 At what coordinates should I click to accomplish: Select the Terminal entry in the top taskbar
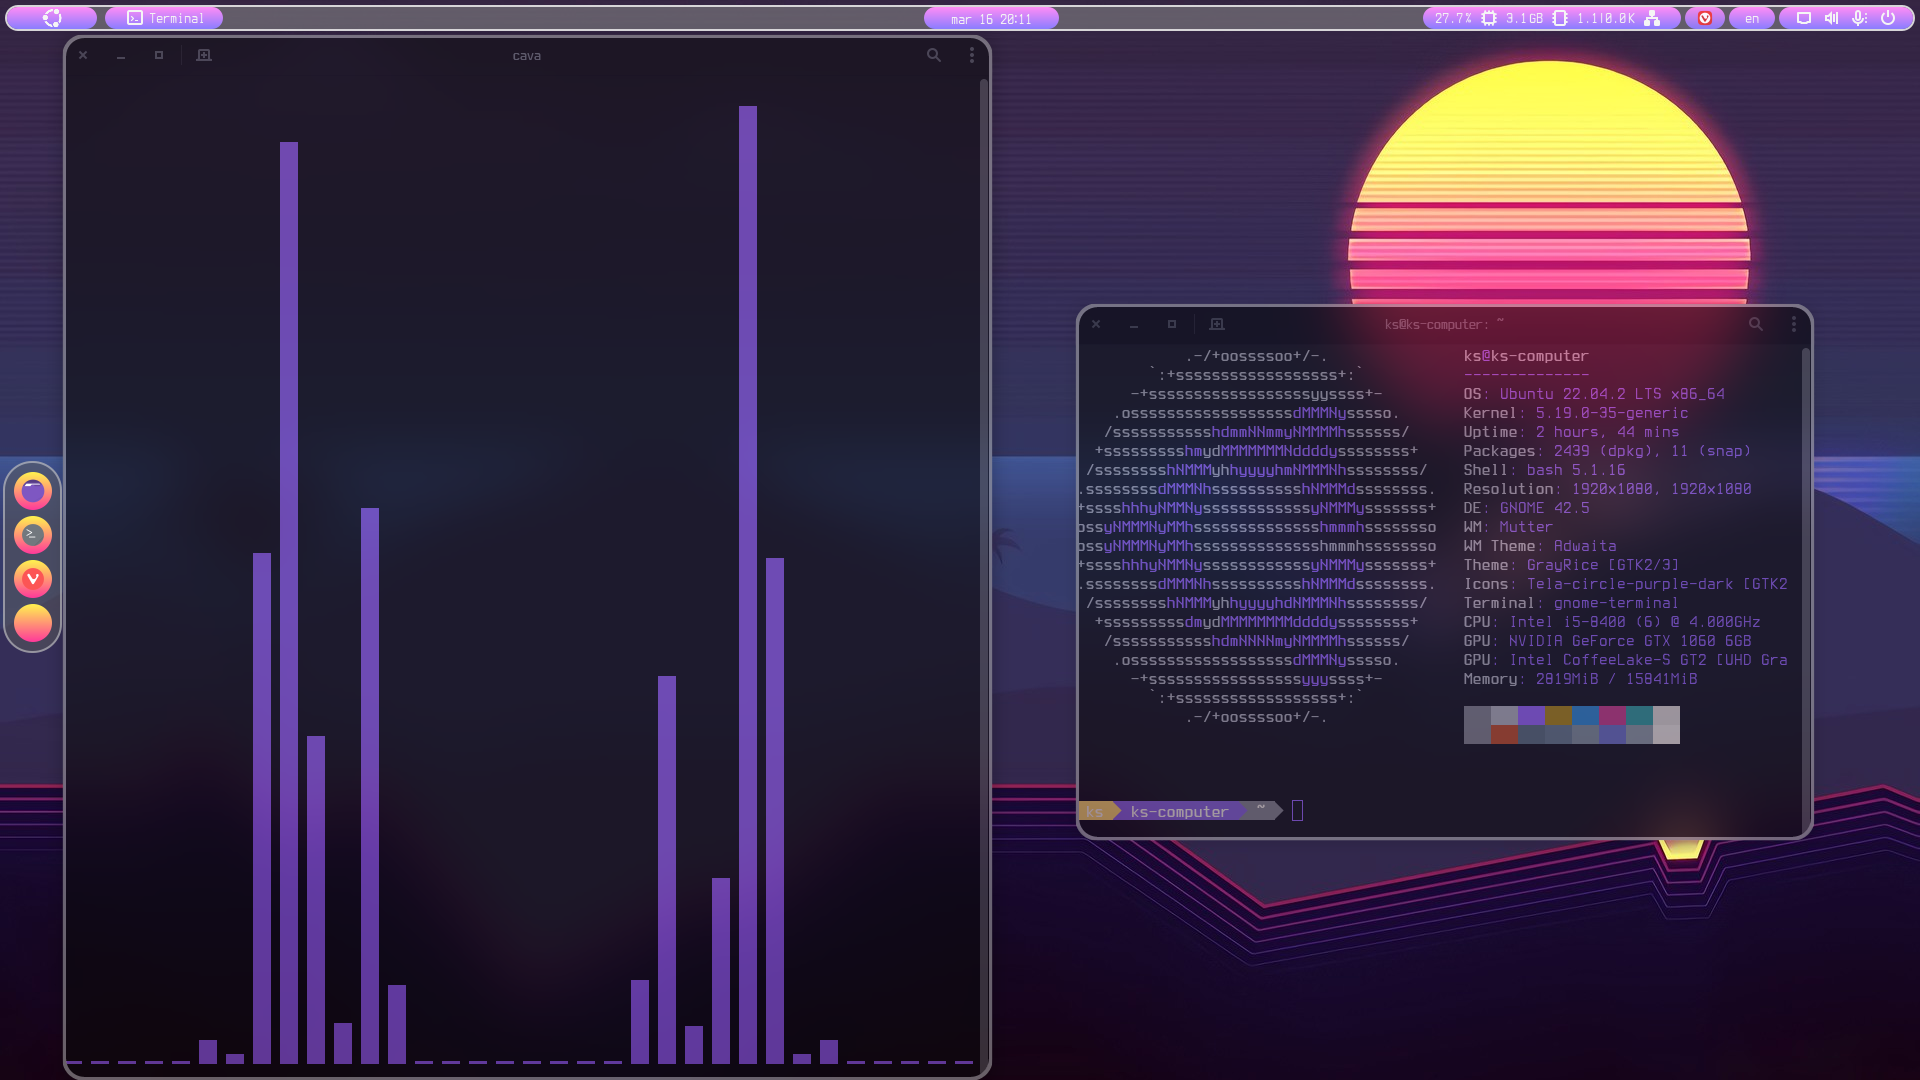click(x=164, y=17)
